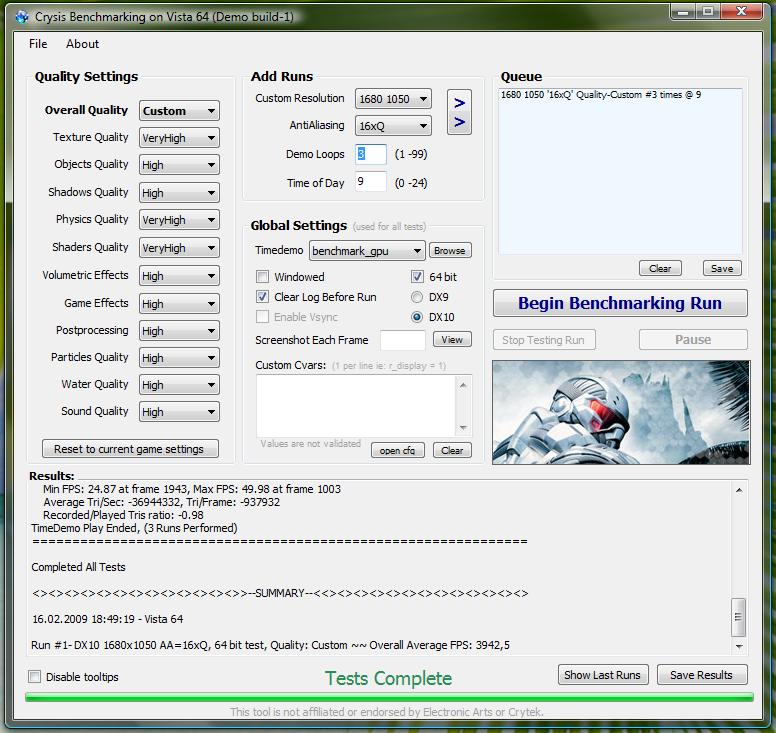Click the Pause button
Image resolution: width=776 pixels, height=733 pixels.
[693, 340]
